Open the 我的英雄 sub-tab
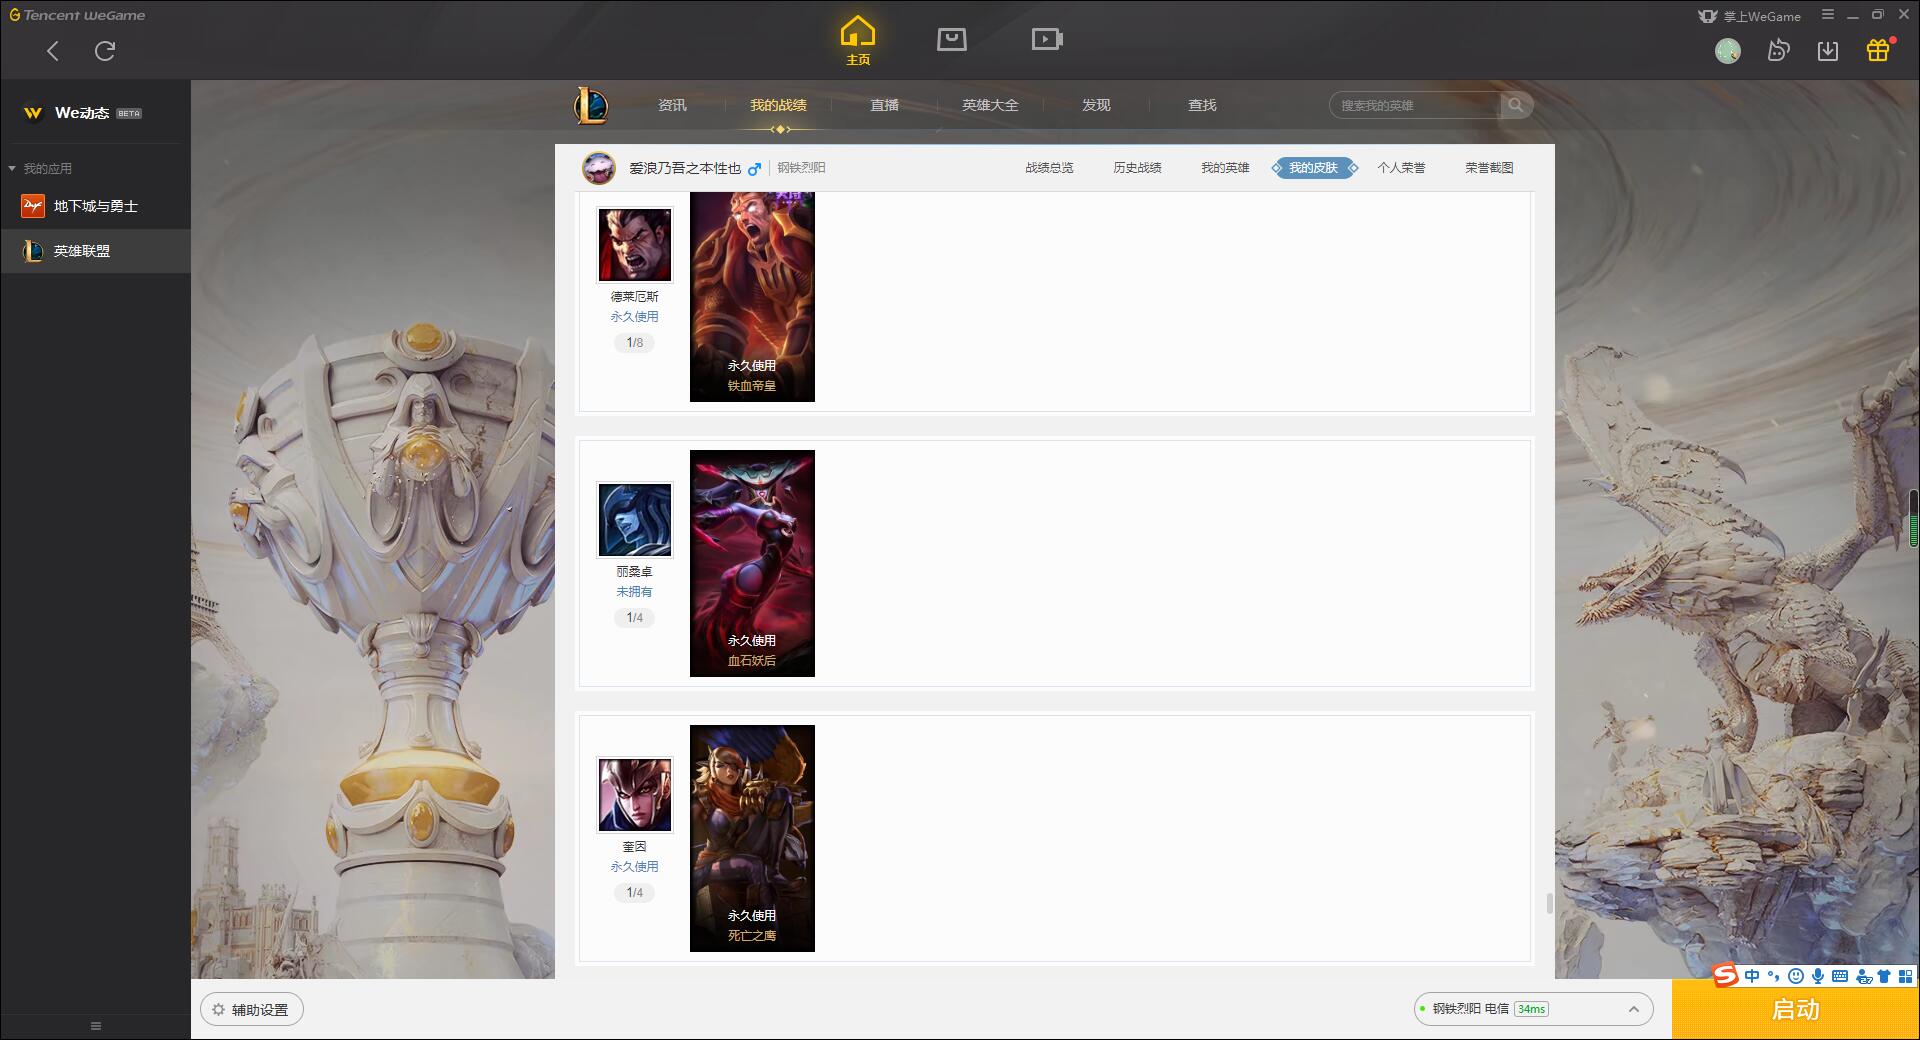1920x1040 pixels. tap(1225, 168)
